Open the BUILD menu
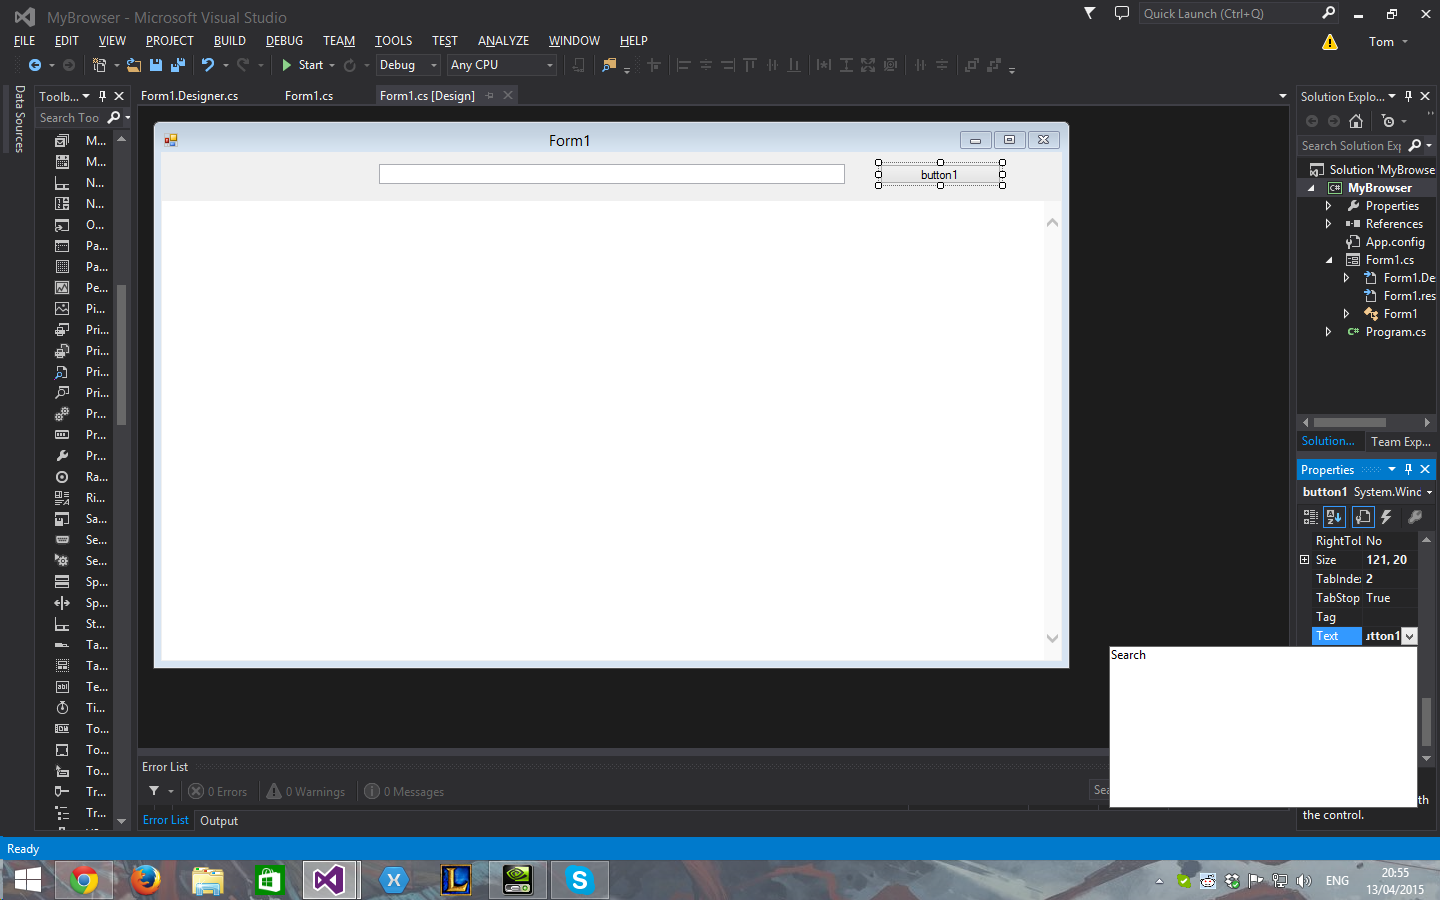1440x900 pixels. pyautogui.click(x=229, y=41)
